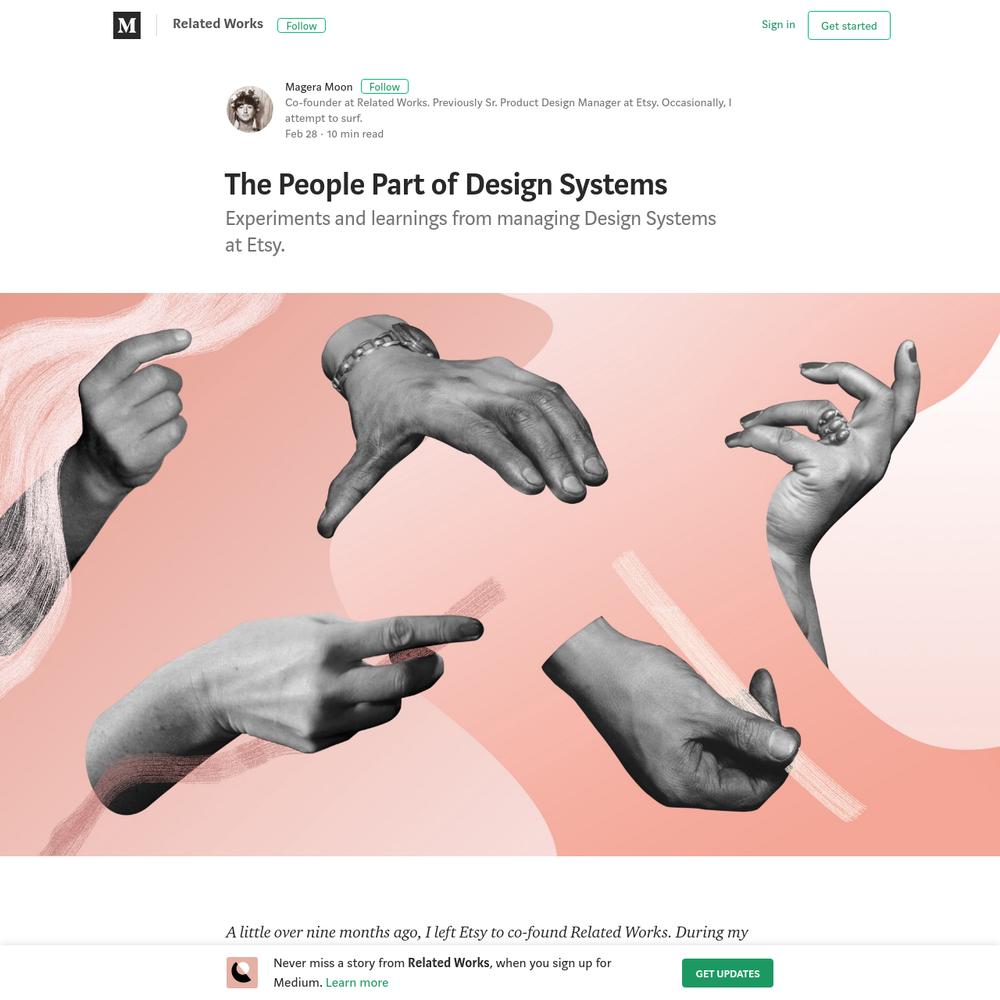1000x1000 pixels.
Task: Click the GET UPDATES button
Action: pyautogui.click(x=727, y=973)
